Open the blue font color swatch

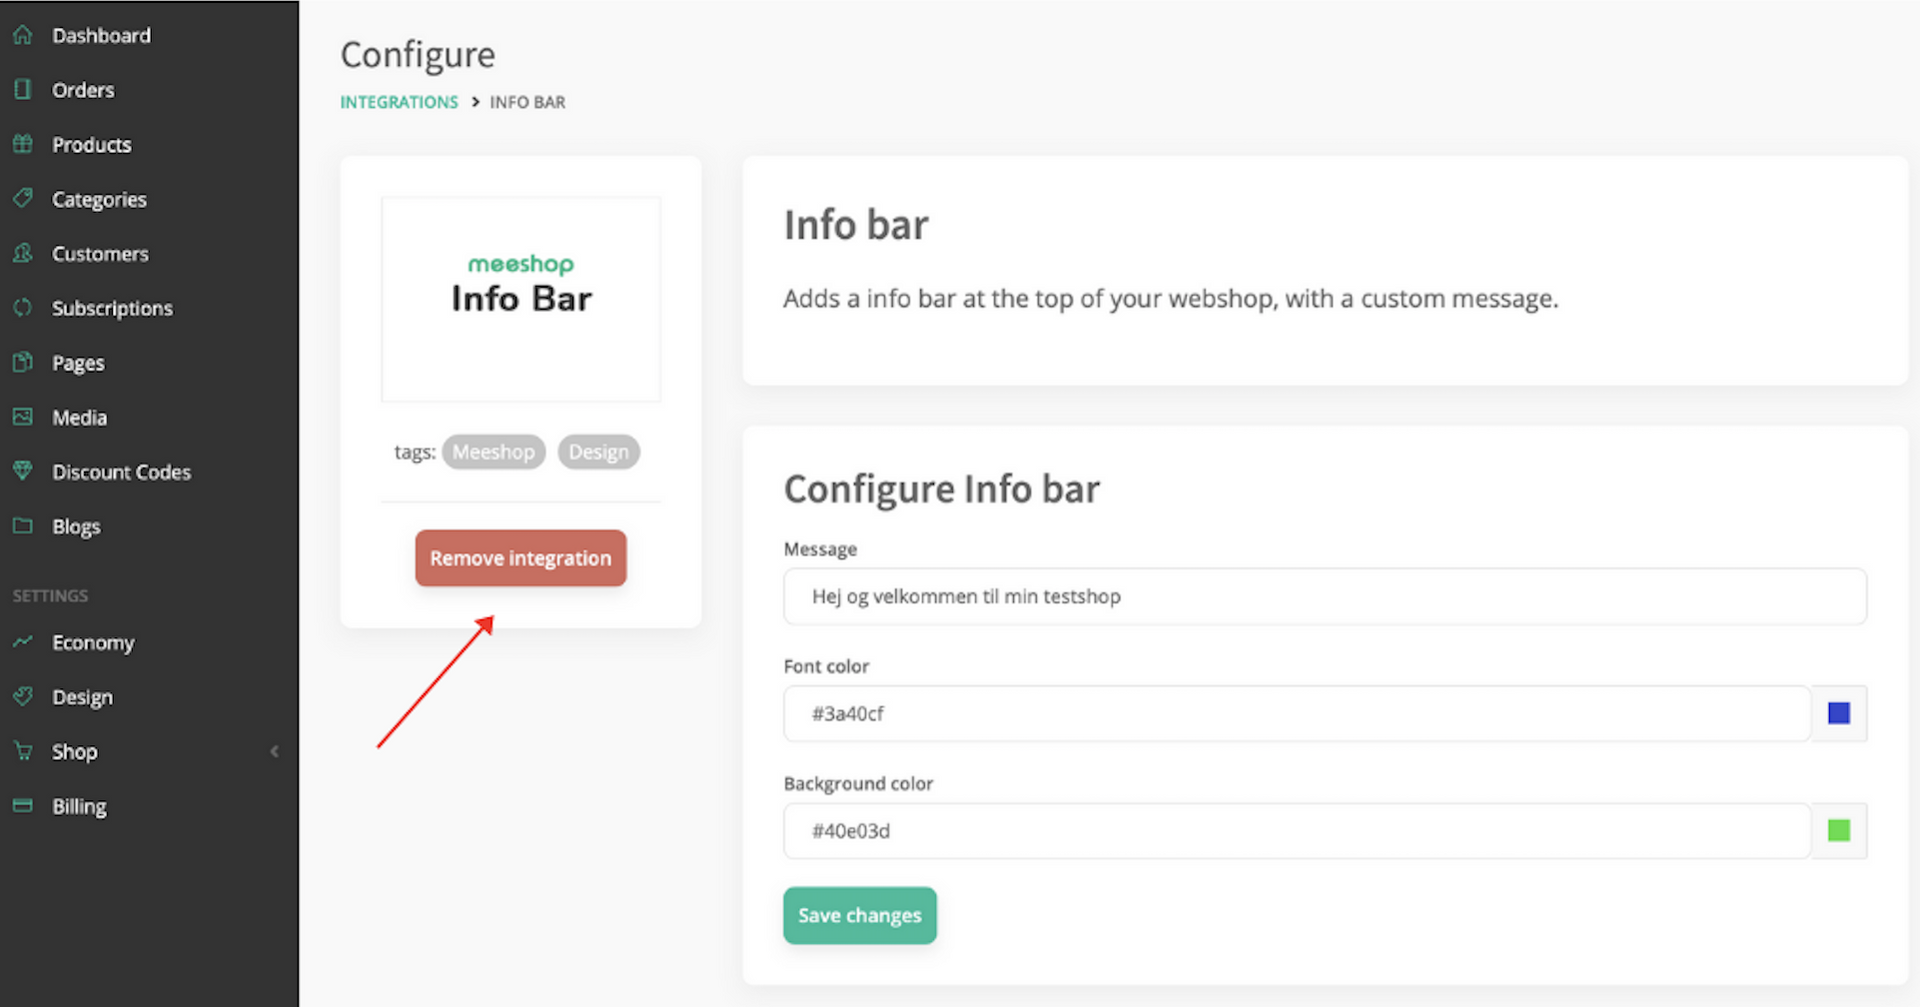[x=1839, y=713]
